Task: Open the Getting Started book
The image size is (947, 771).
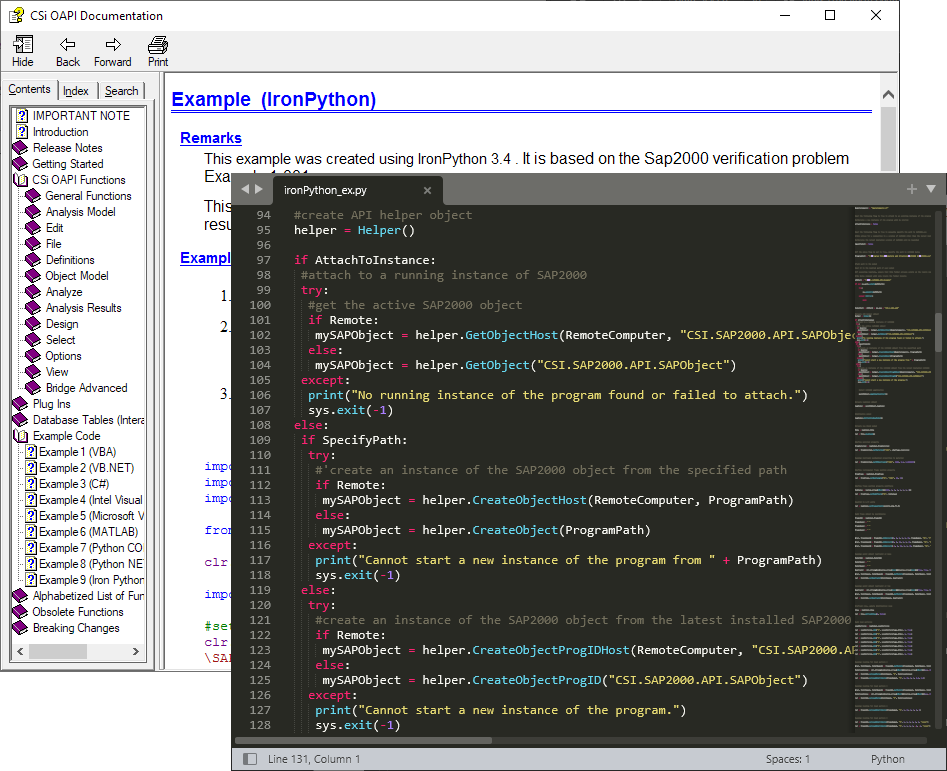Action: 67,164
